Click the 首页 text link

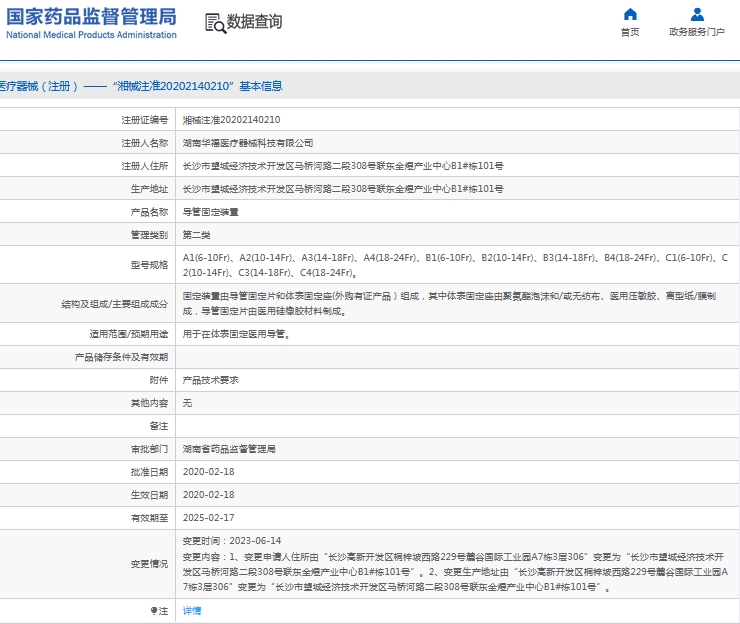coord(630,32)
